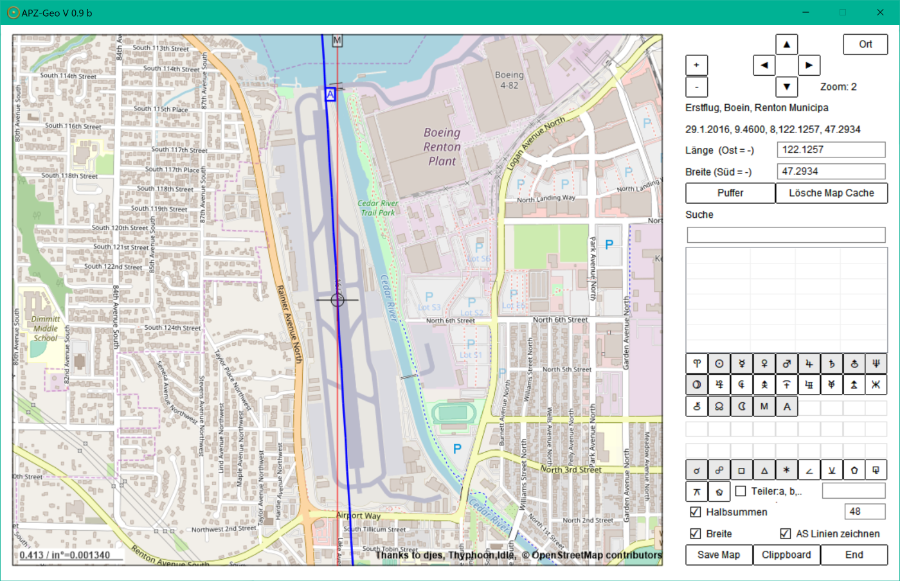This screenshot has width=900, height=581.
Task: Toggle the semisquare angle aspect button
Action: click(x=809, y=470)
